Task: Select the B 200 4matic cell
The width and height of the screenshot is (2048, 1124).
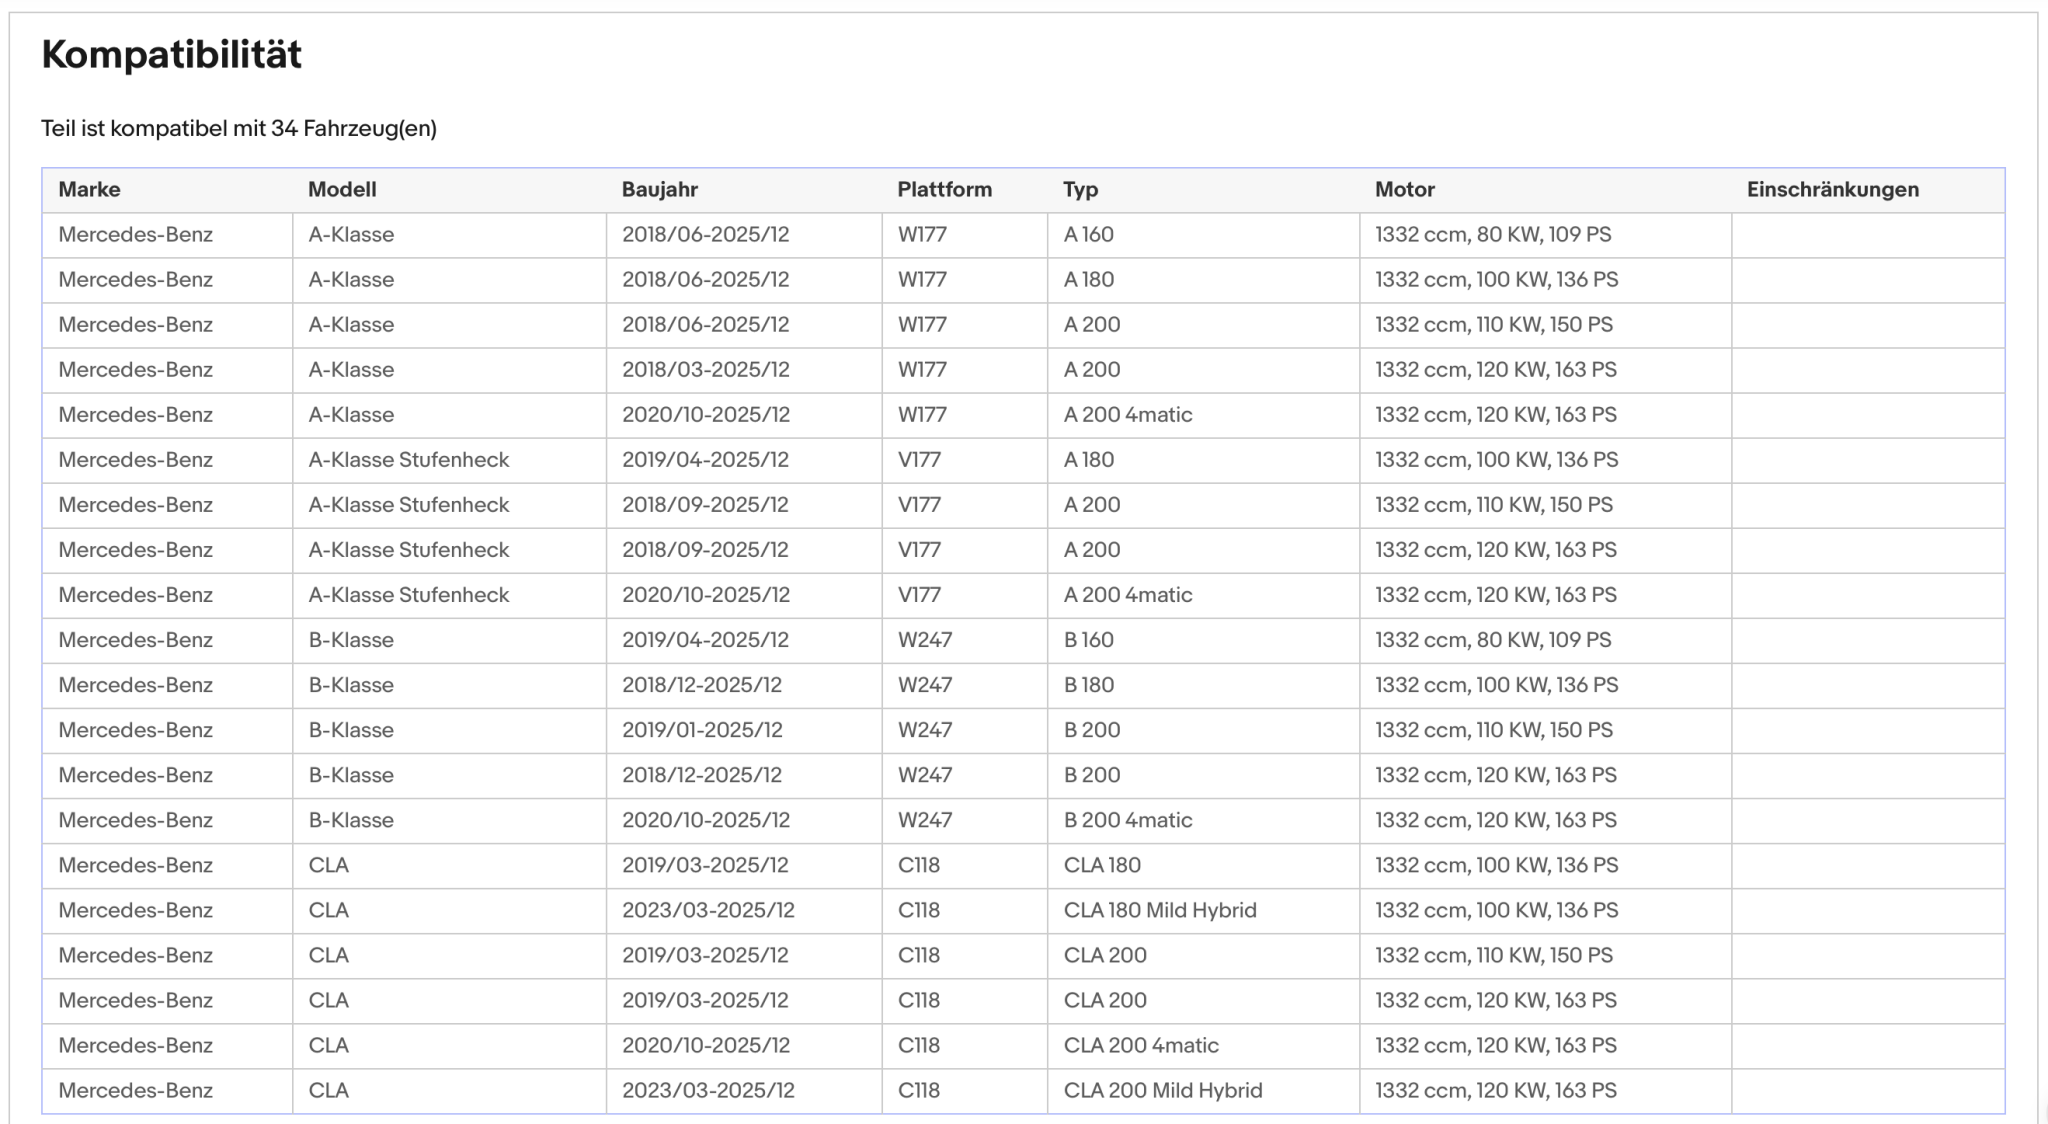Action: click(1203, 820)
